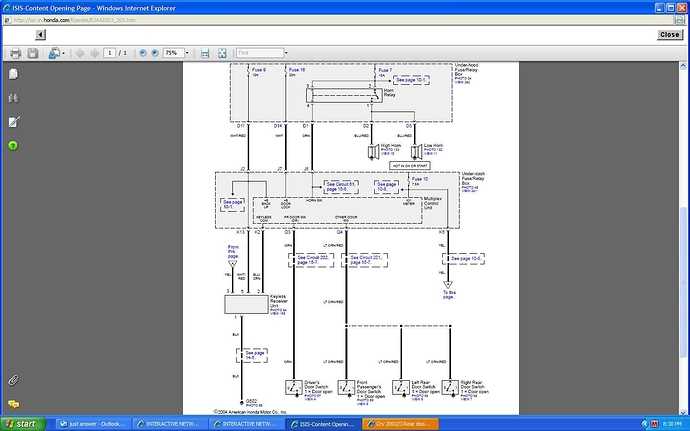
Task: Follow 'See Circuit 201, page 10-7' link
Action: pyautogui.click(x=365, y=260)
